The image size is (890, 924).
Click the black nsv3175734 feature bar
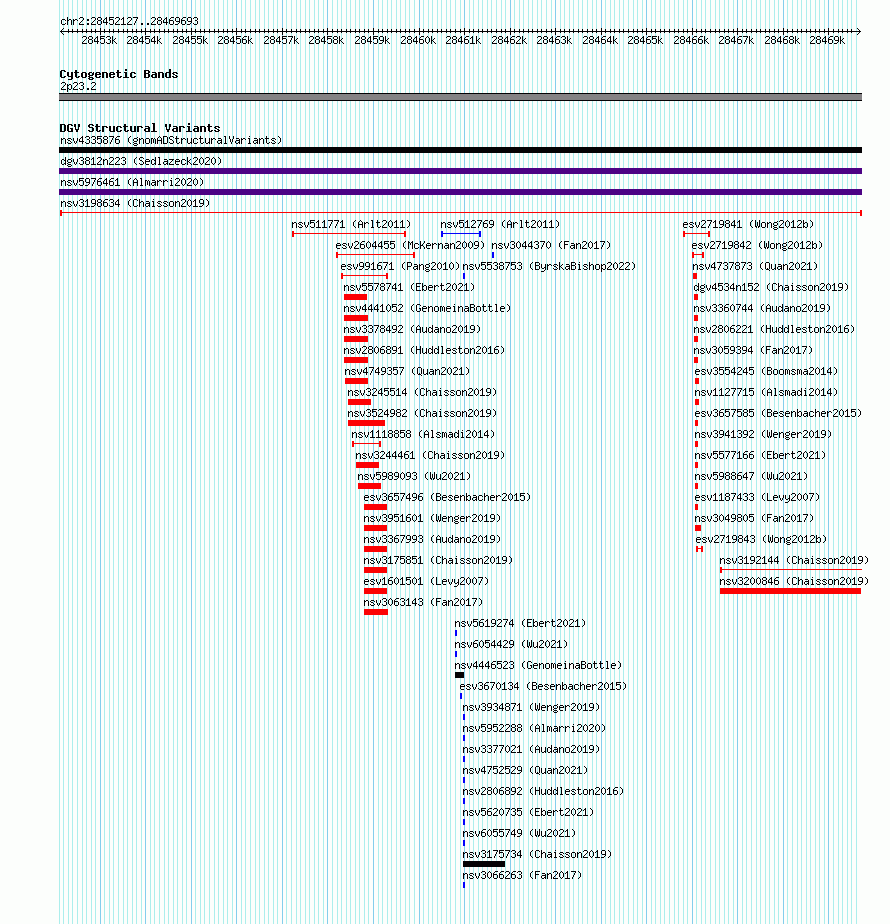[x=484, y=864]
